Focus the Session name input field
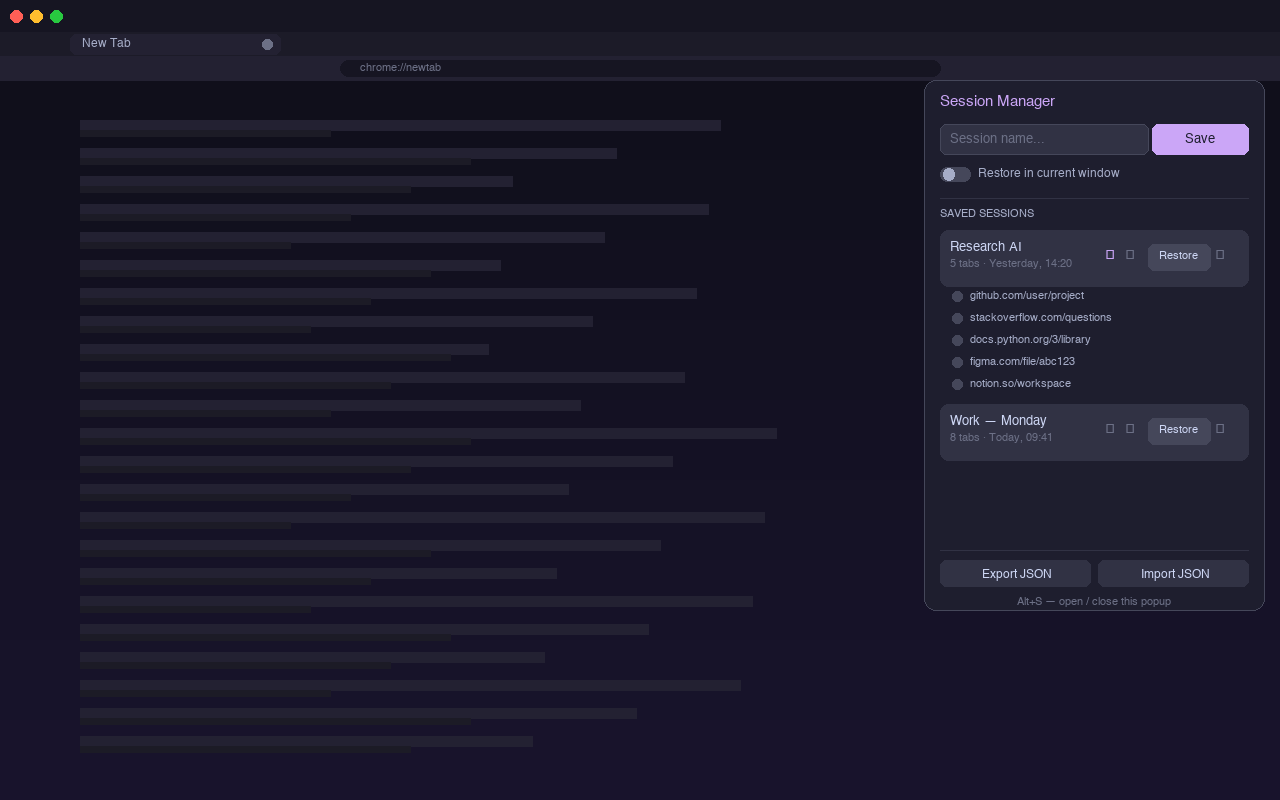Viewport: 1280px width, 800px height. (1044, 139)
